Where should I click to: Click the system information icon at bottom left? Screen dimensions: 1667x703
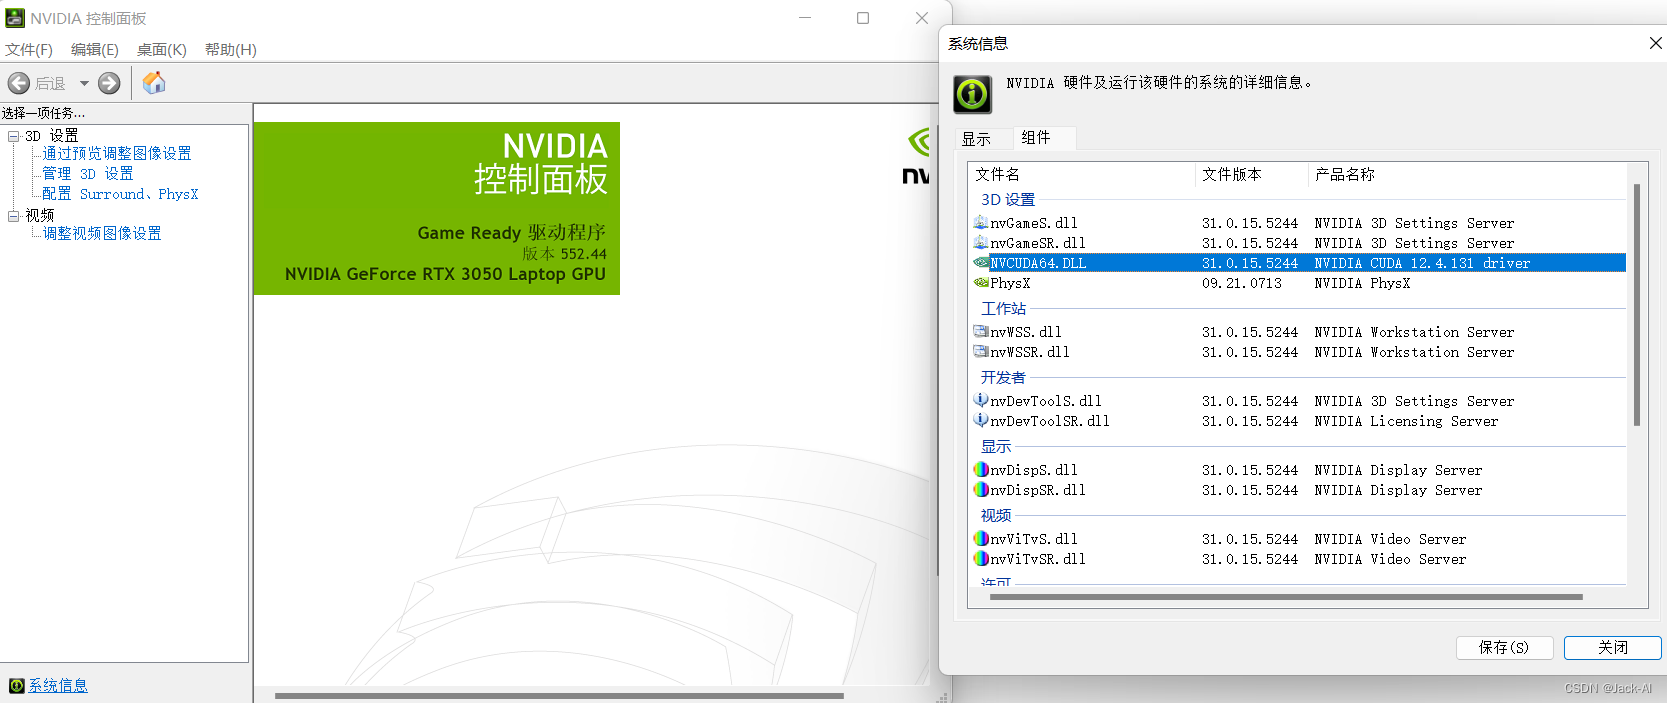16,685
